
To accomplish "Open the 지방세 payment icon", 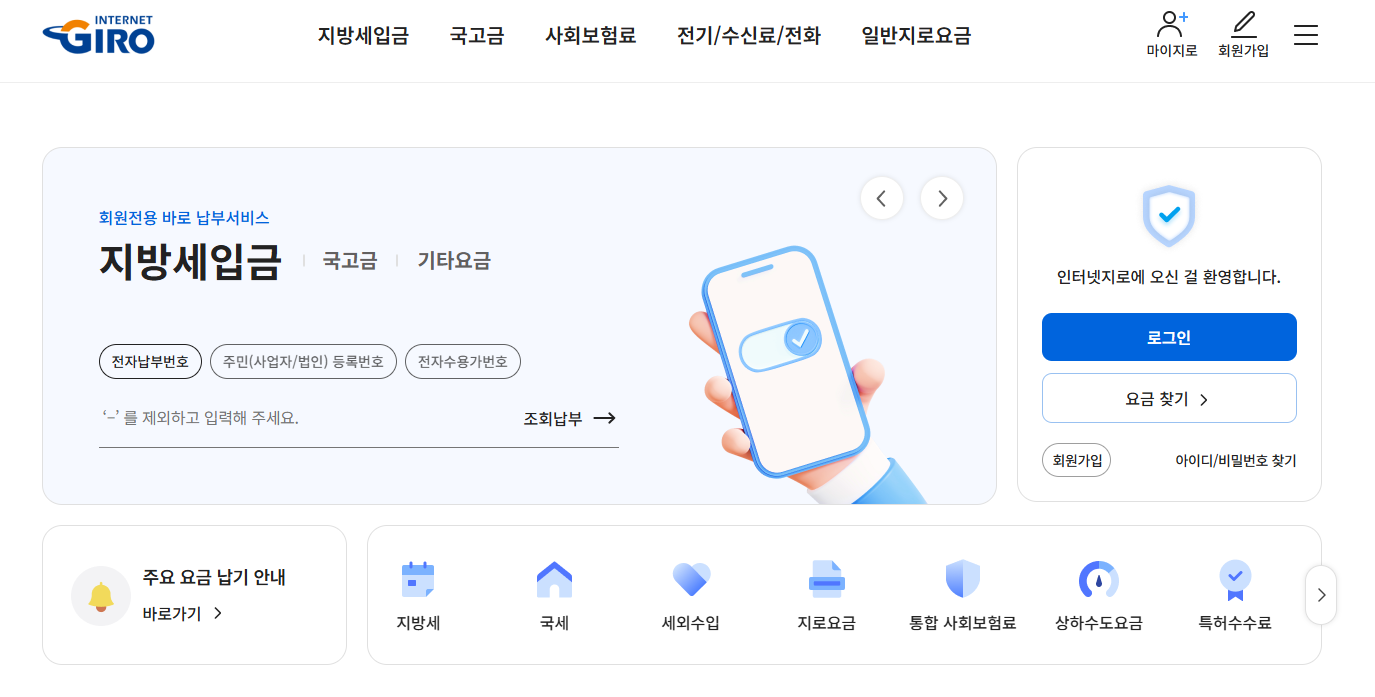I will pyautogui.click(x=417, y=595).
